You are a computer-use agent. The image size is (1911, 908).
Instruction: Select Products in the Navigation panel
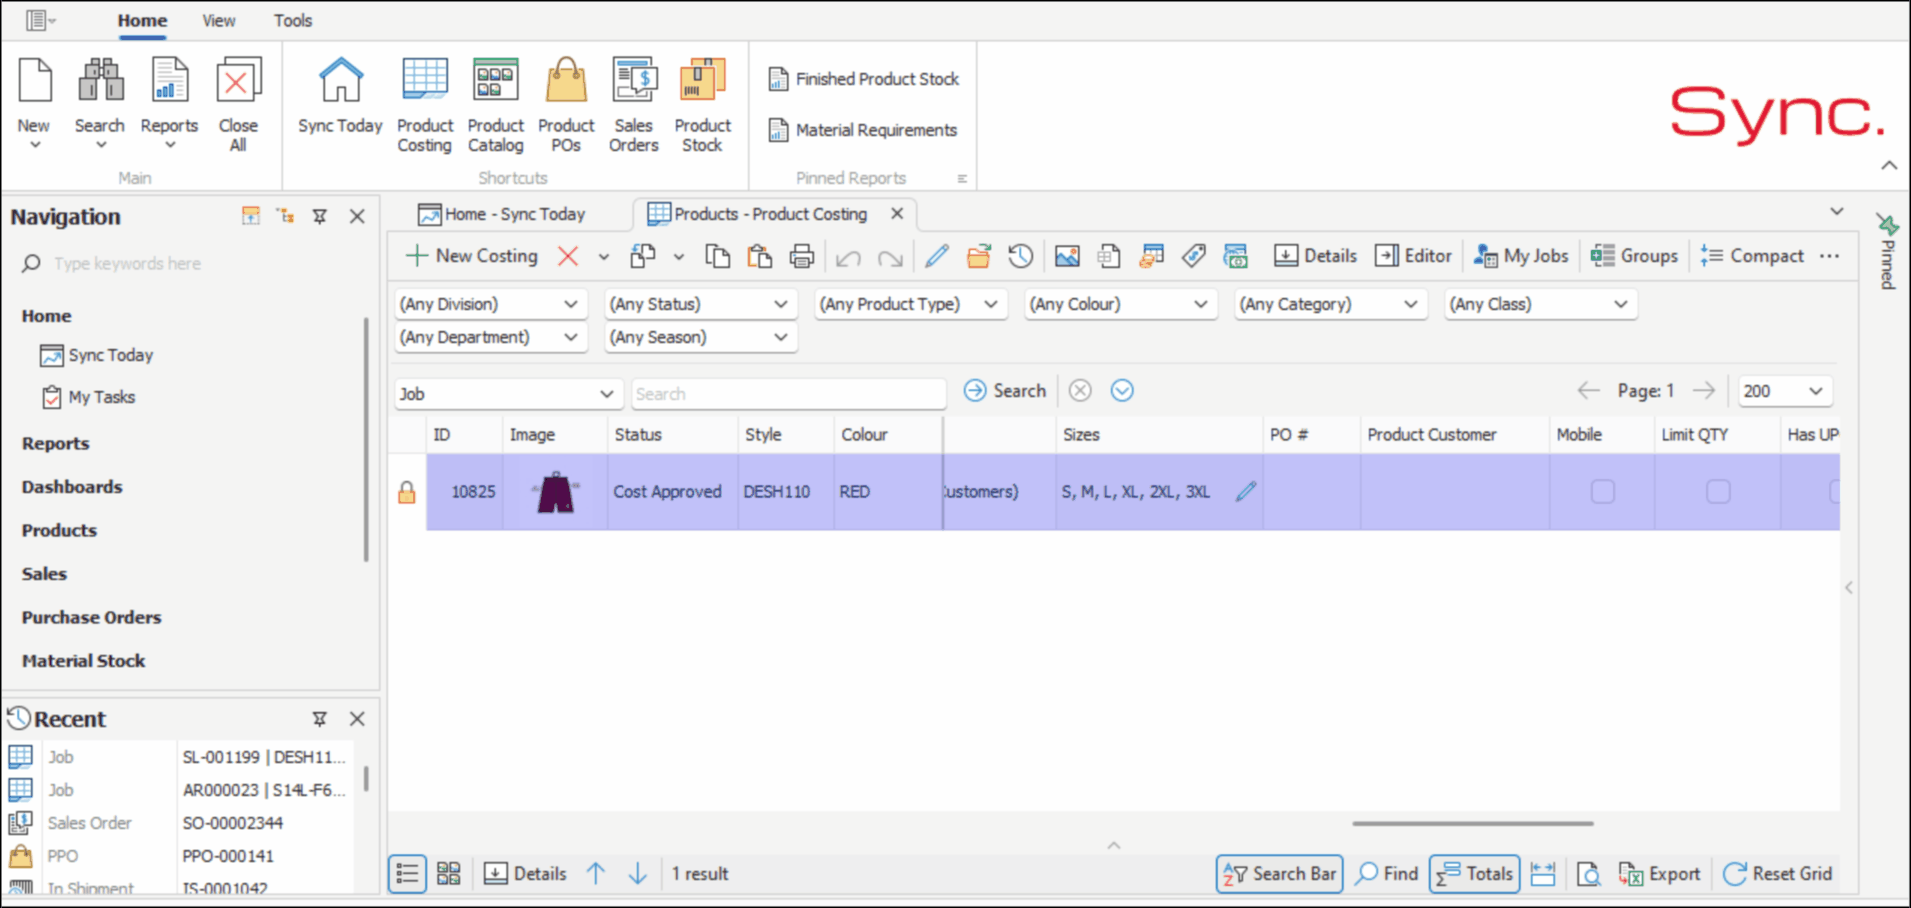(x=59, y=530)
